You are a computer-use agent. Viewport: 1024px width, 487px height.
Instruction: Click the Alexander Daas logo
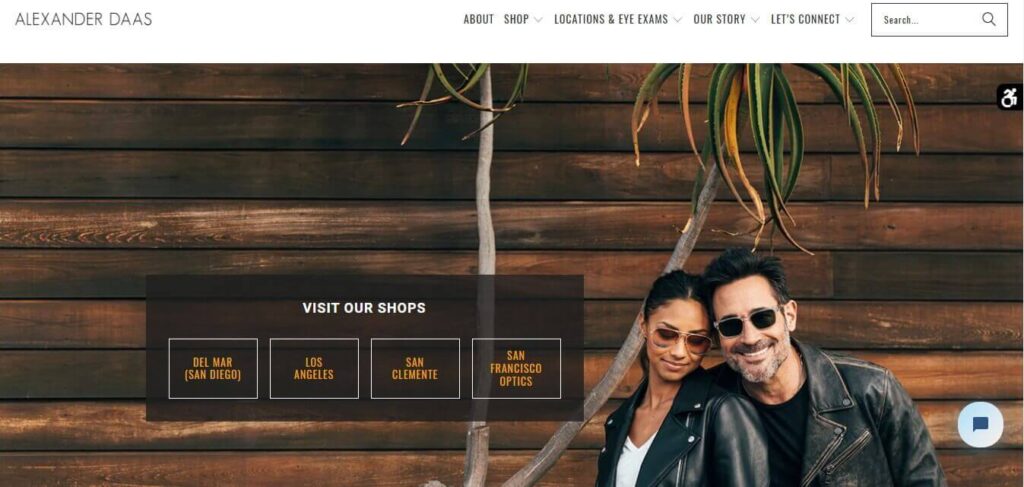[x=84, y=19]
